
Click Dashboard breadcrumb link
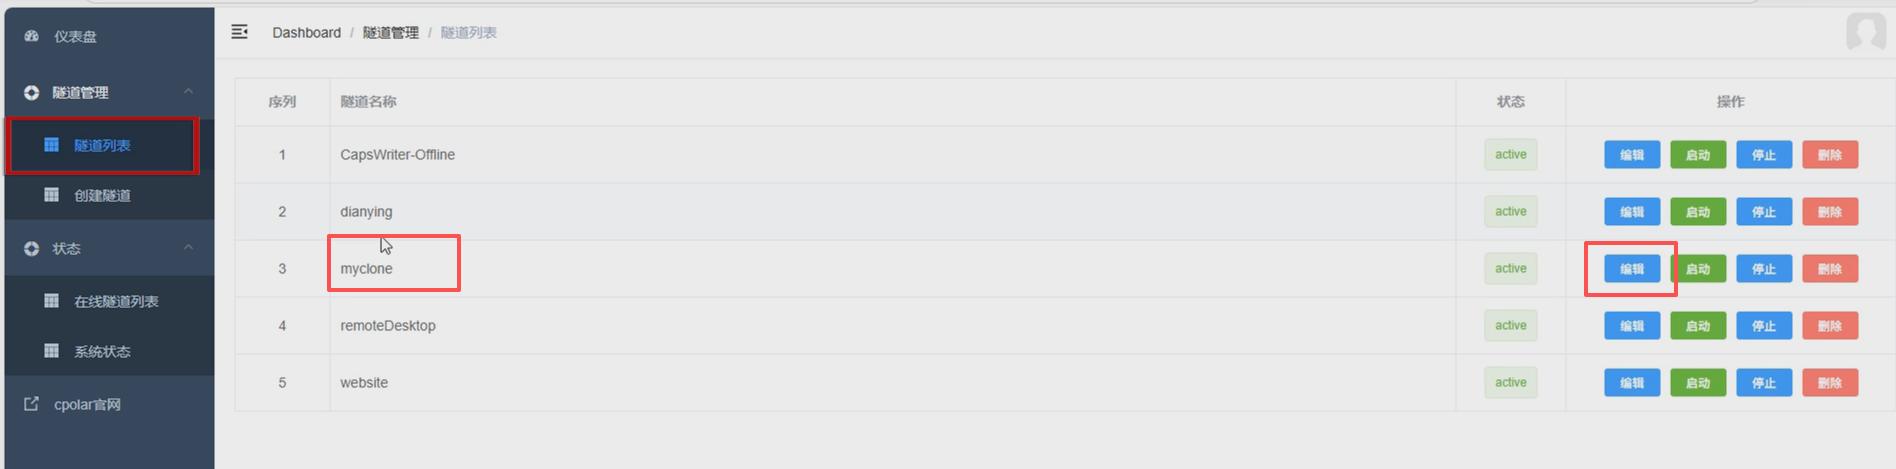click(x=306, y=33)
